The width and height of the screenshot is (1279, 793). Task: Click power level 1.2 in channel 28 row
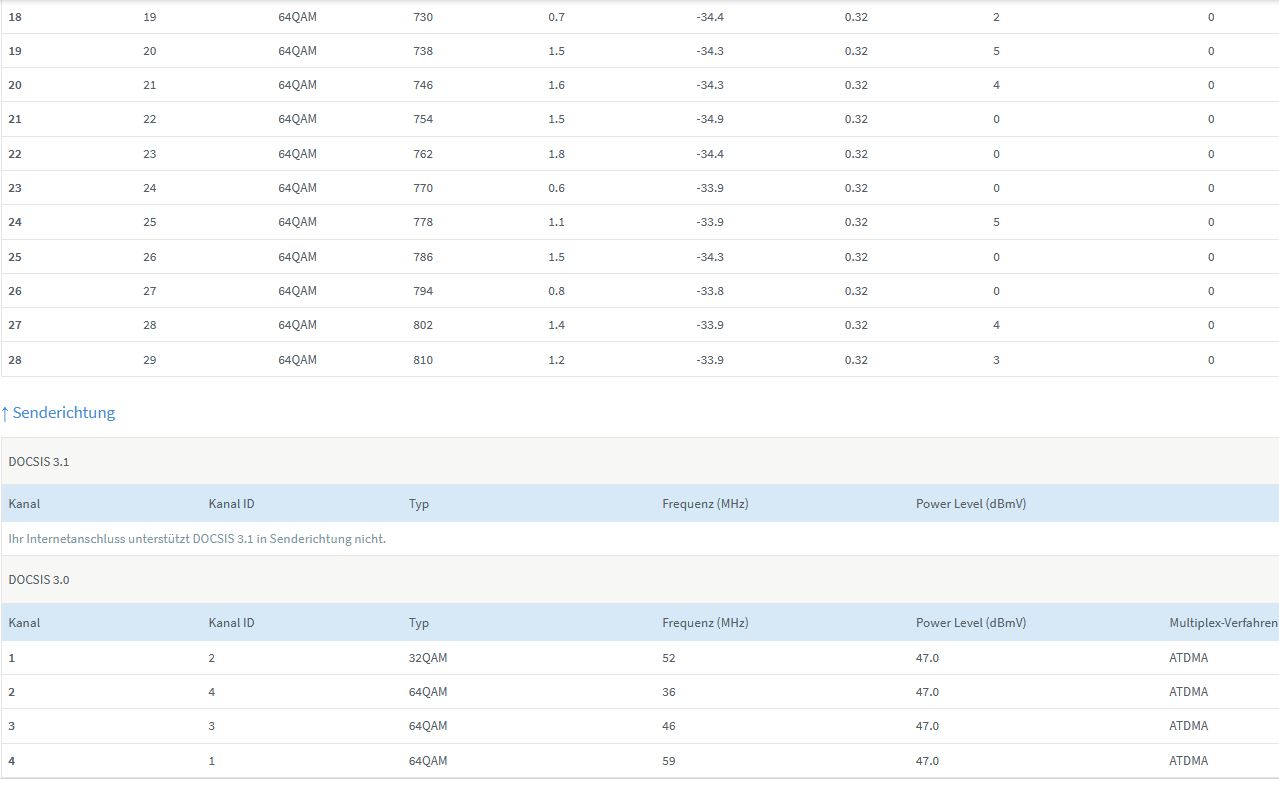(x=556, y=360)
